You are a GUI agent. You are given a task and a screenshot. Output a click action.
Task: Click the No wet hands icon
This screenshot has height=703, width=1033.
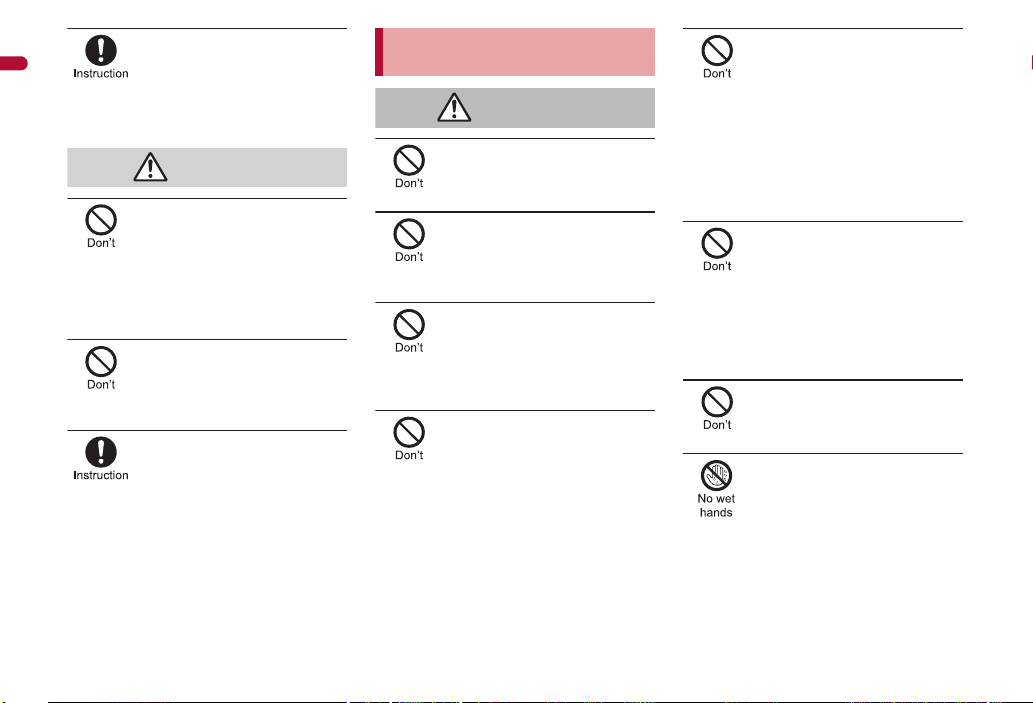pos(716,475)
